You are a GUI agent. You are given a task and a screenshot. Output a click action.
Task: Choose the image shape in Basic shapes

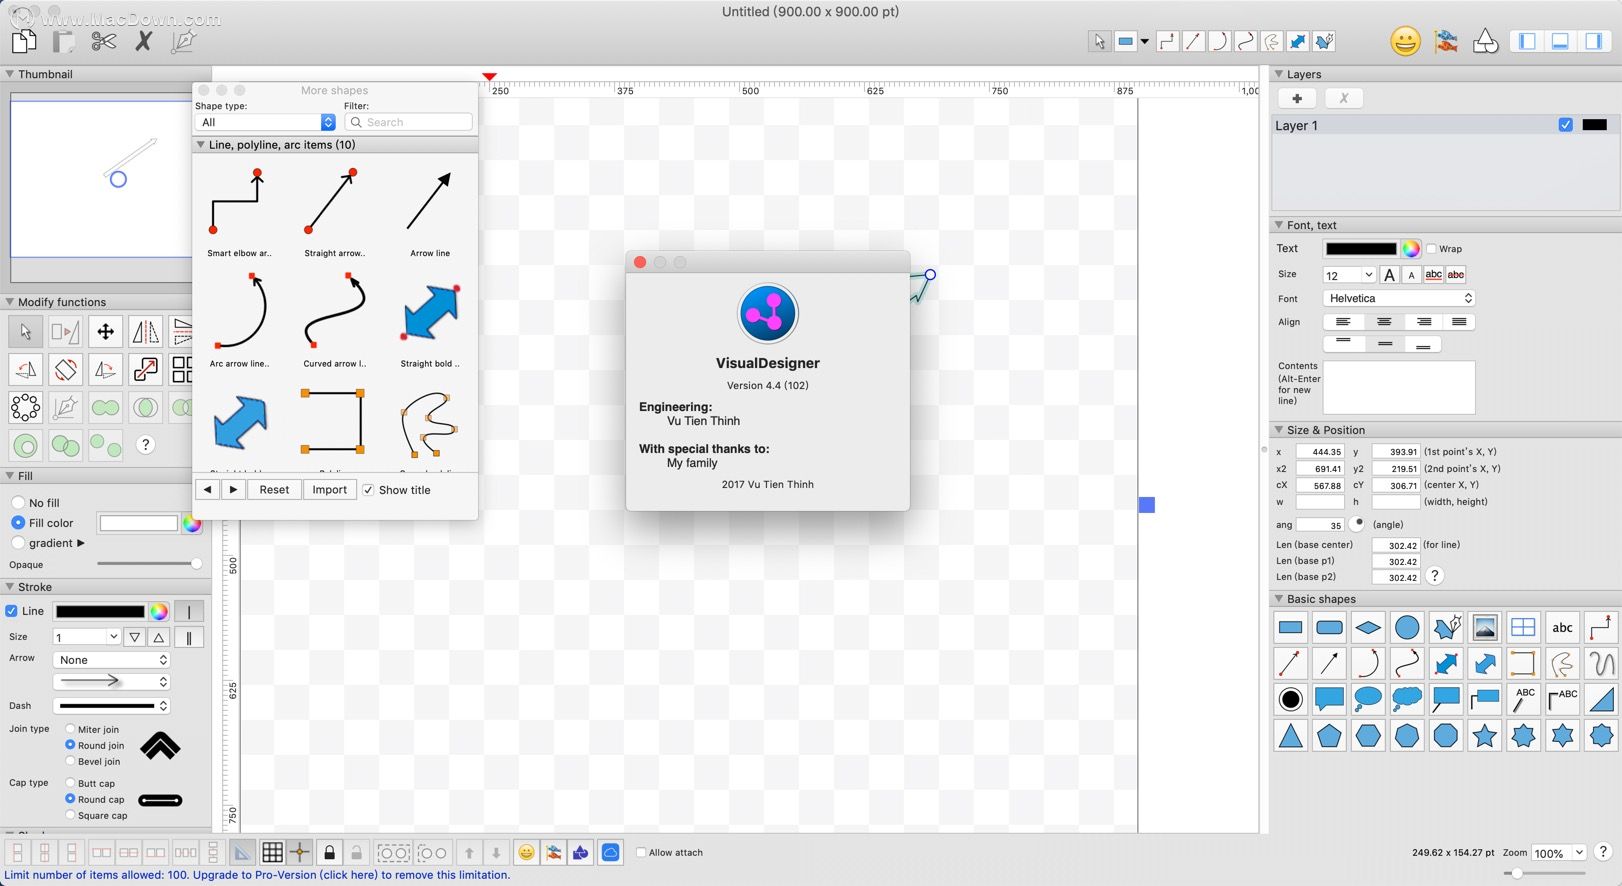pos(1485,628)
